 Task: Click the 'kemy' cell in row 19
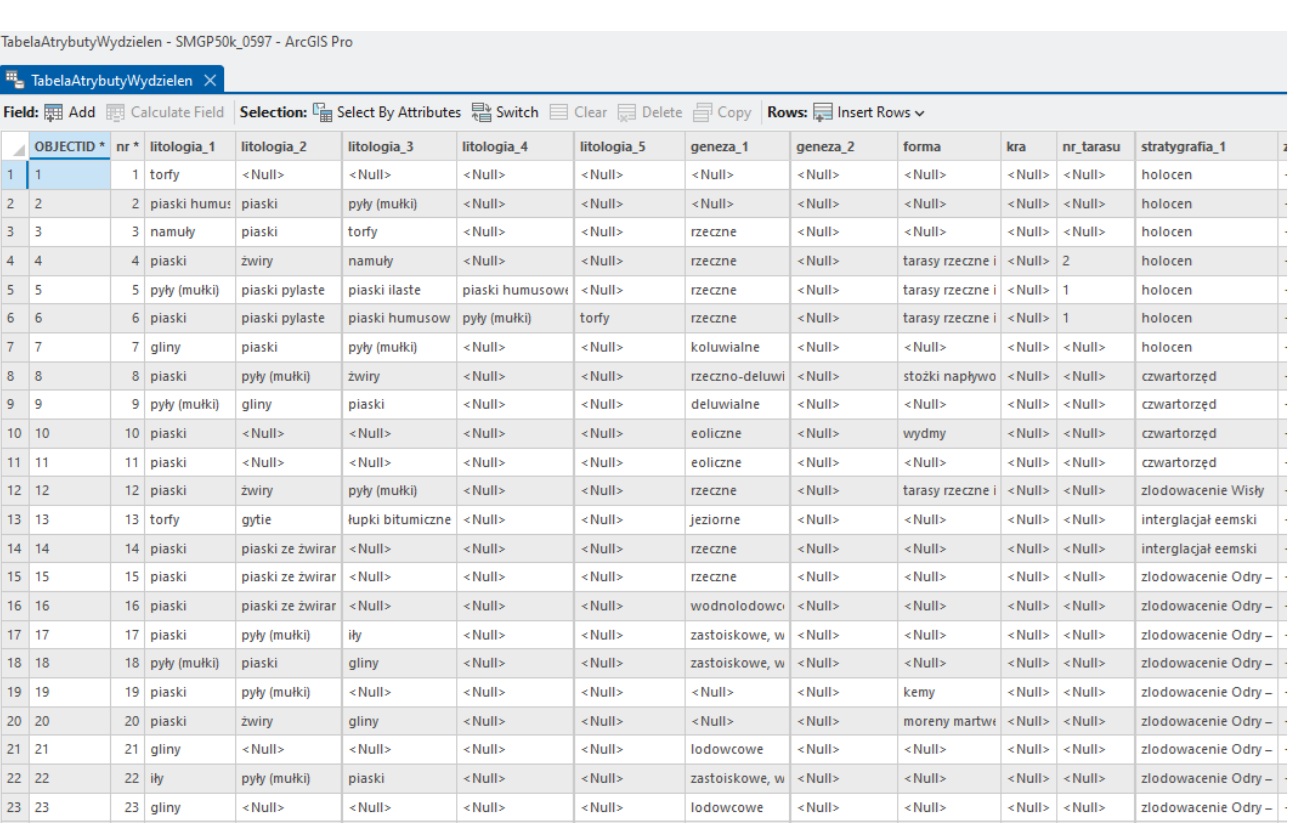(x=950, y=692)
